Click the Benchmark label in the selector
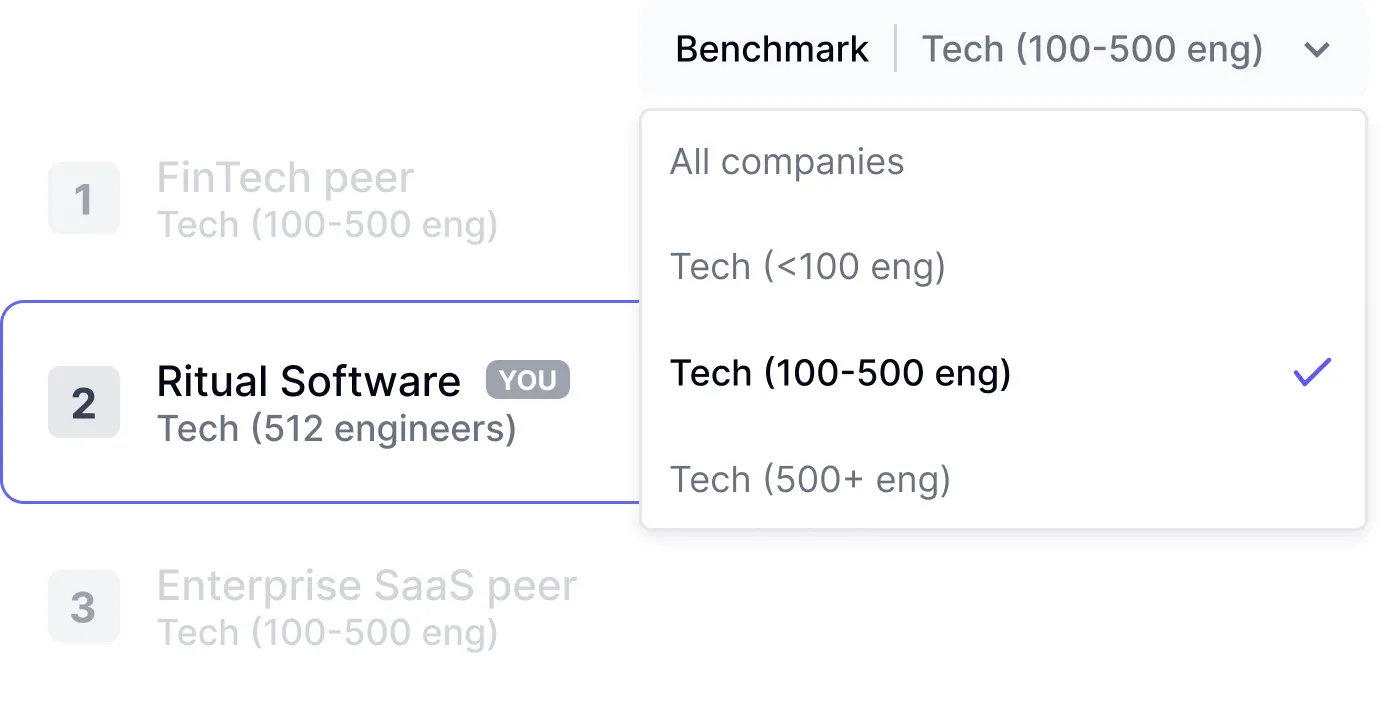The width and height of the screenshot is (1386, 708). click(x=772, y=49)
